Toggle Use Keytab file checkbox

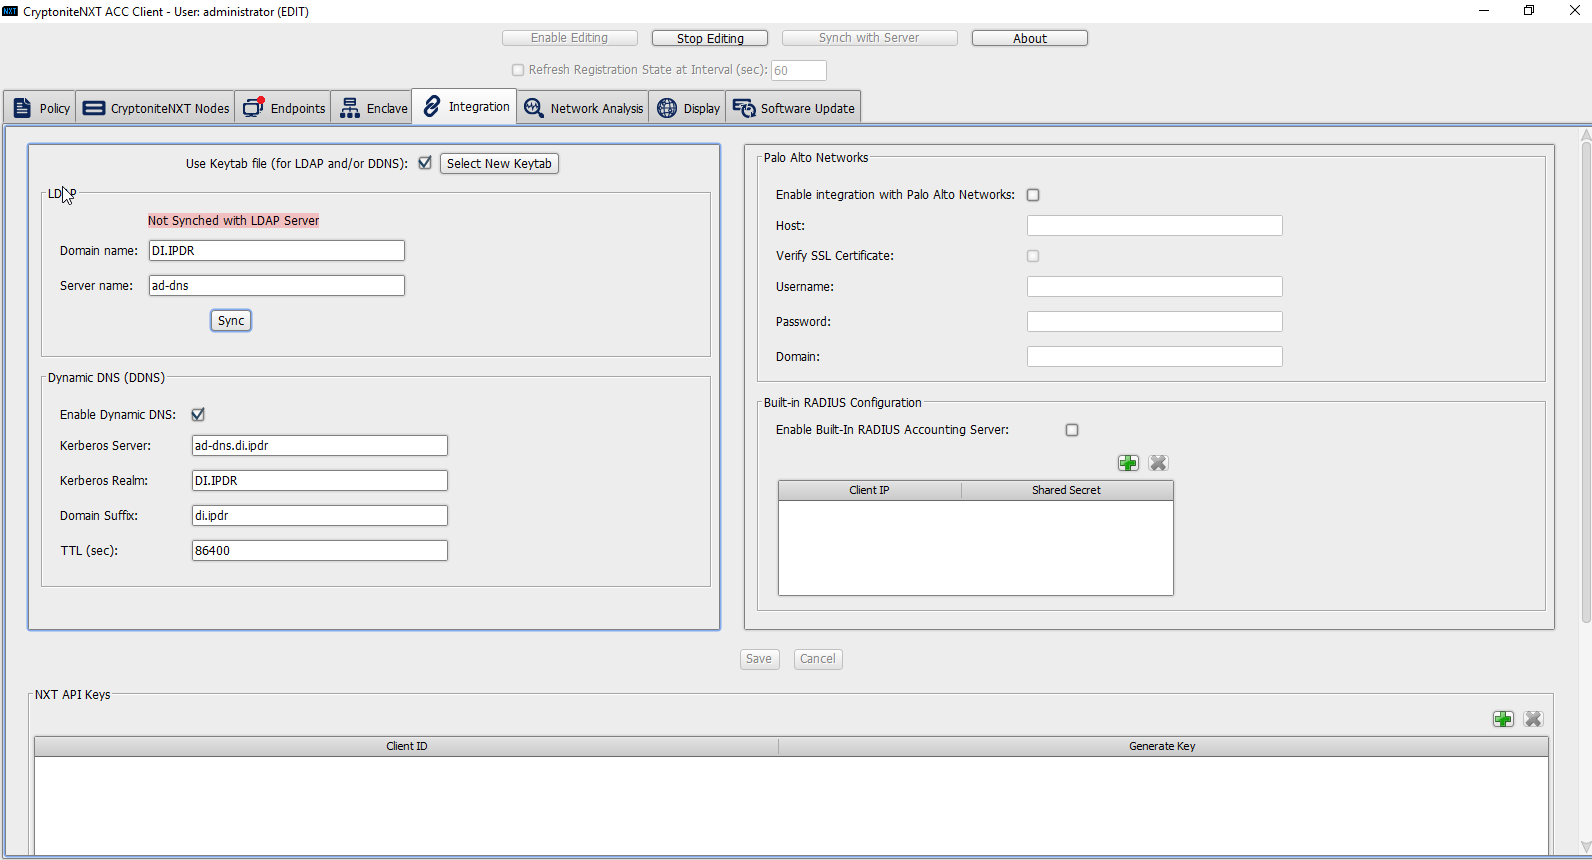coord(425,163)
